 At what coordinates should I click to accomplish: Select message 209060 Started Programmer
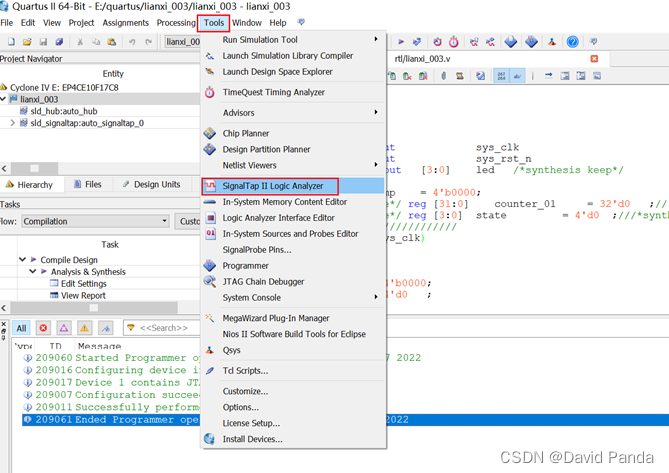click(111, 358)
